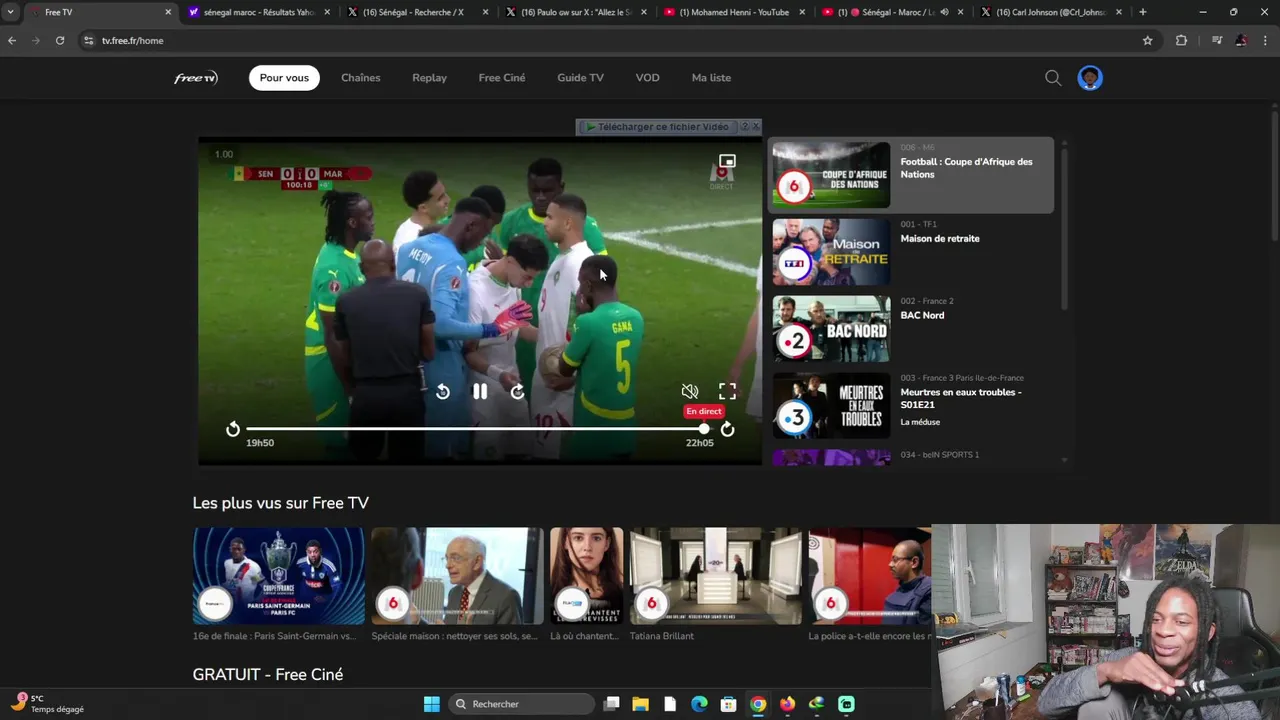Mute the Sénégal - Maroc tab audio icon
Viewport: 1280px width, 720px height.
pos(944,12)
